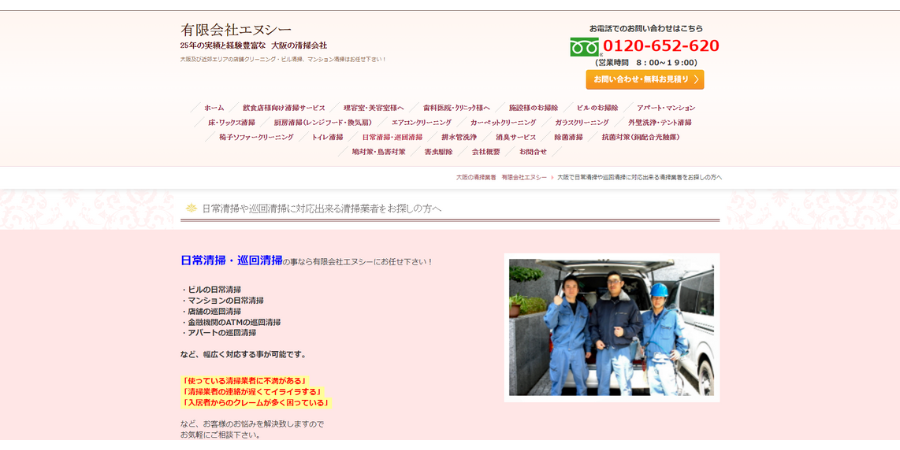Select 施設様のお掃除 in navigation
This screenshot has width=900, height=450.
(x=533, y=108)
